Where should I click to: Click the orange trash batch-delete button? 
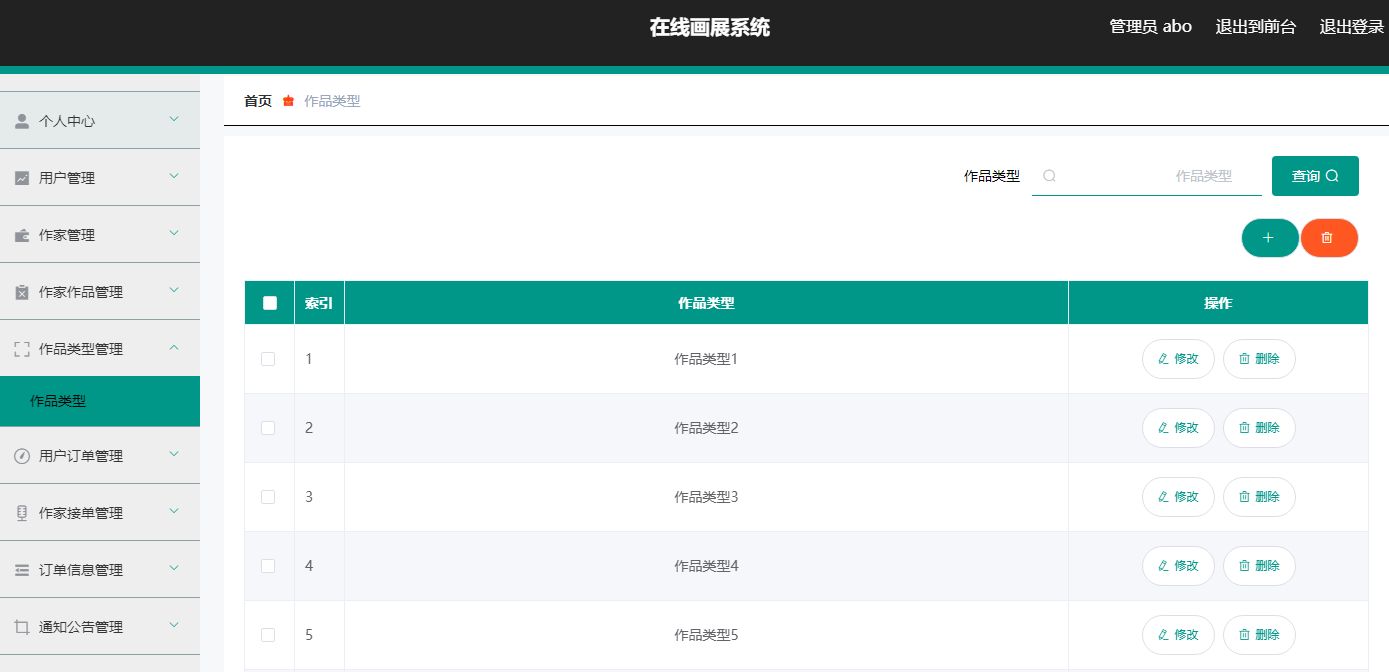[x=1329, y=238]
